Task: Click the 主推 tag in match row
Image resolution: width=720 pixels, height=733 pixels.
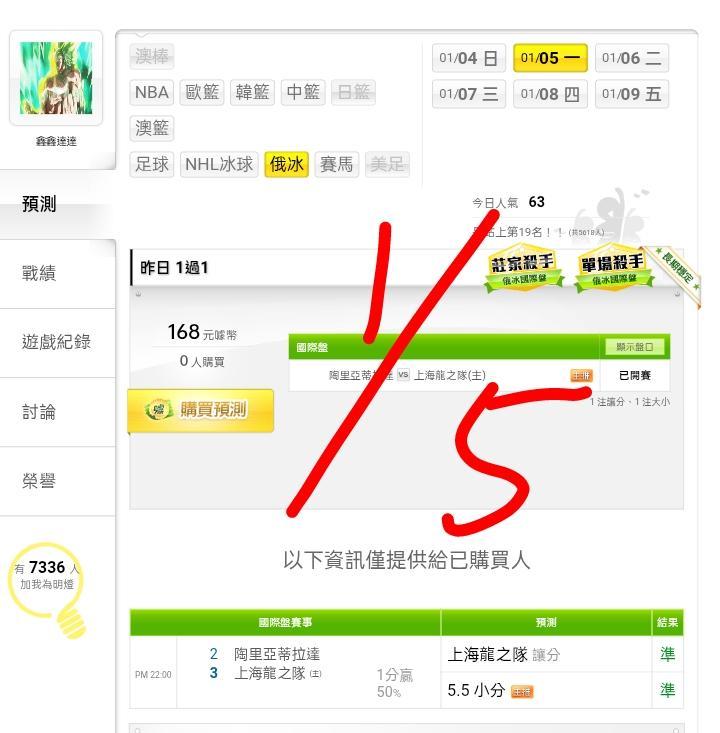Action: 581,375
